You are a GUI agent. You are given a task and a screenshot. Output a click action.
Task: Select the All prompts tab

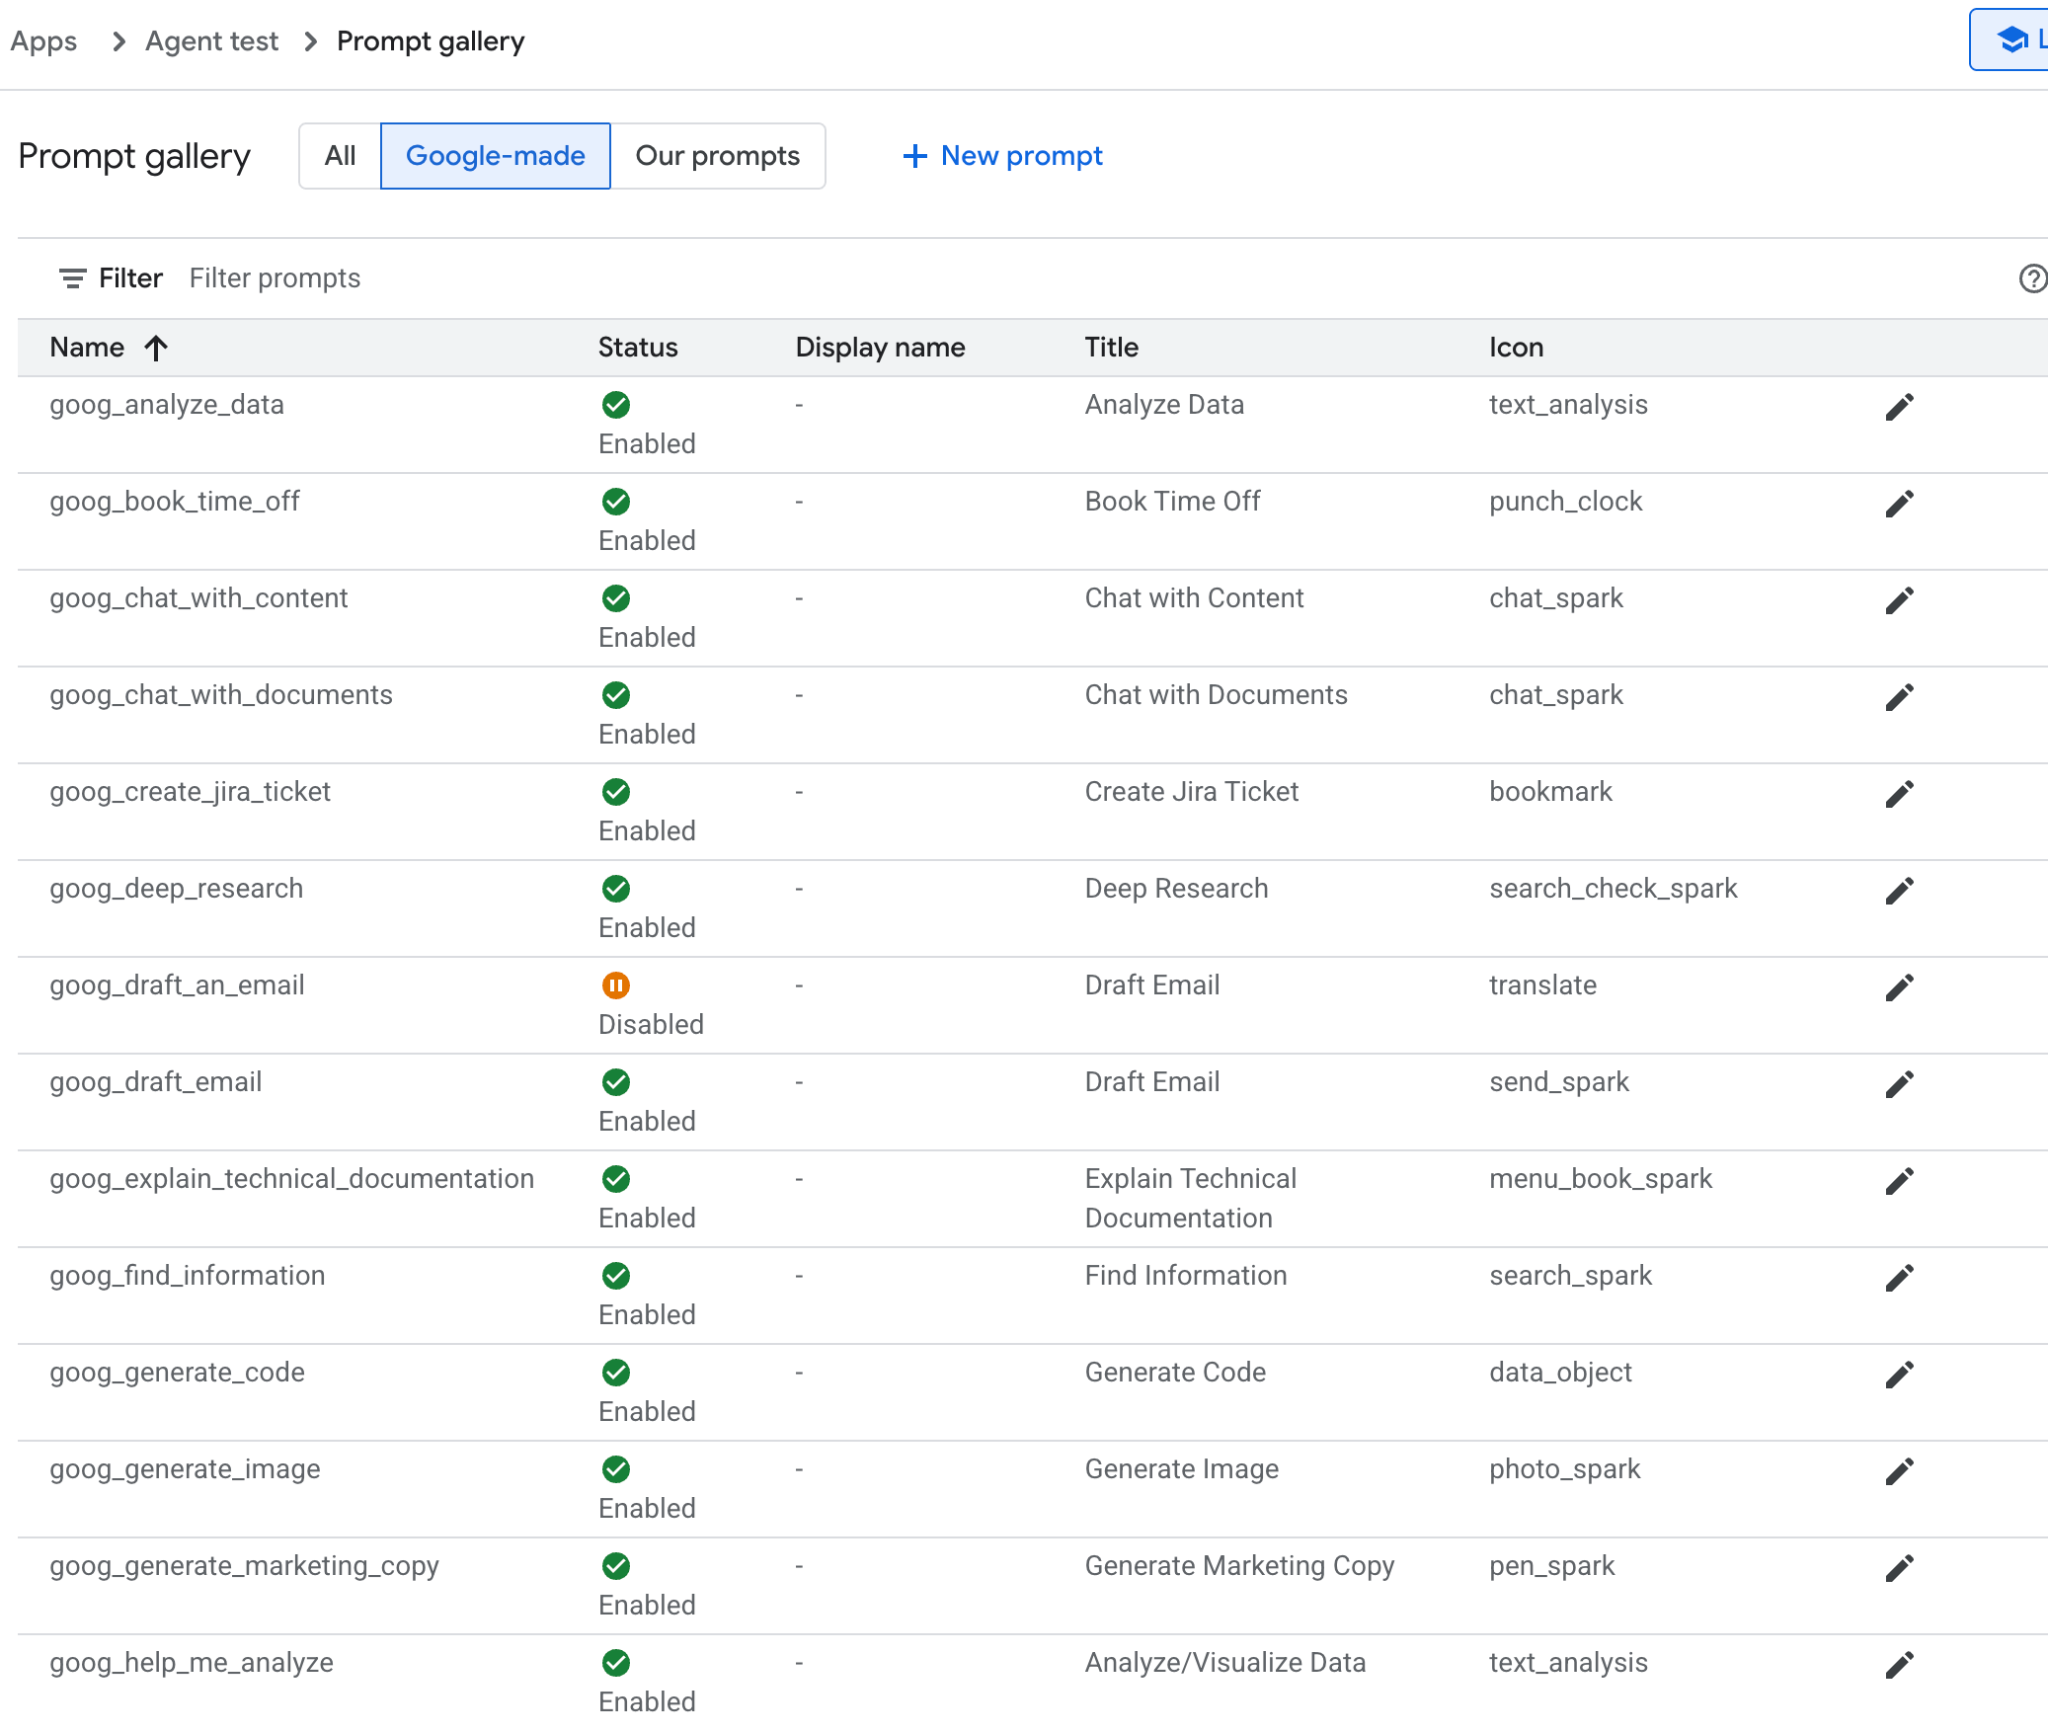[x=338, y=156]
